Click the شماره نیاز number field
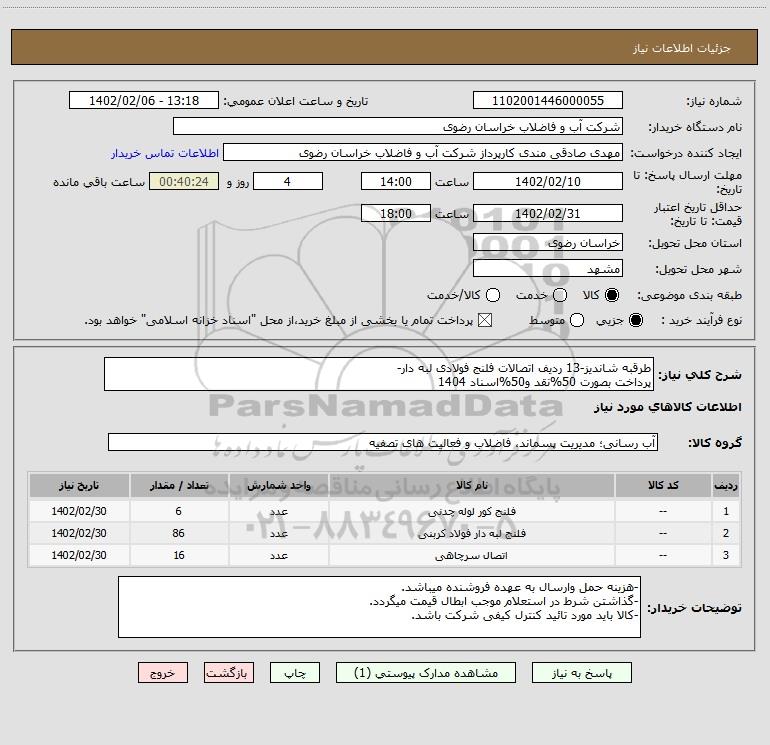Viewport: 770px width, 745px height. click(x=548, y=100)
